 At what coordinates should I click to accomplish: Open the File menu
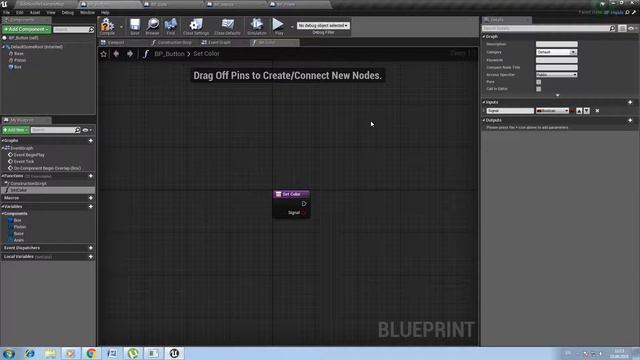coord(6,13)
